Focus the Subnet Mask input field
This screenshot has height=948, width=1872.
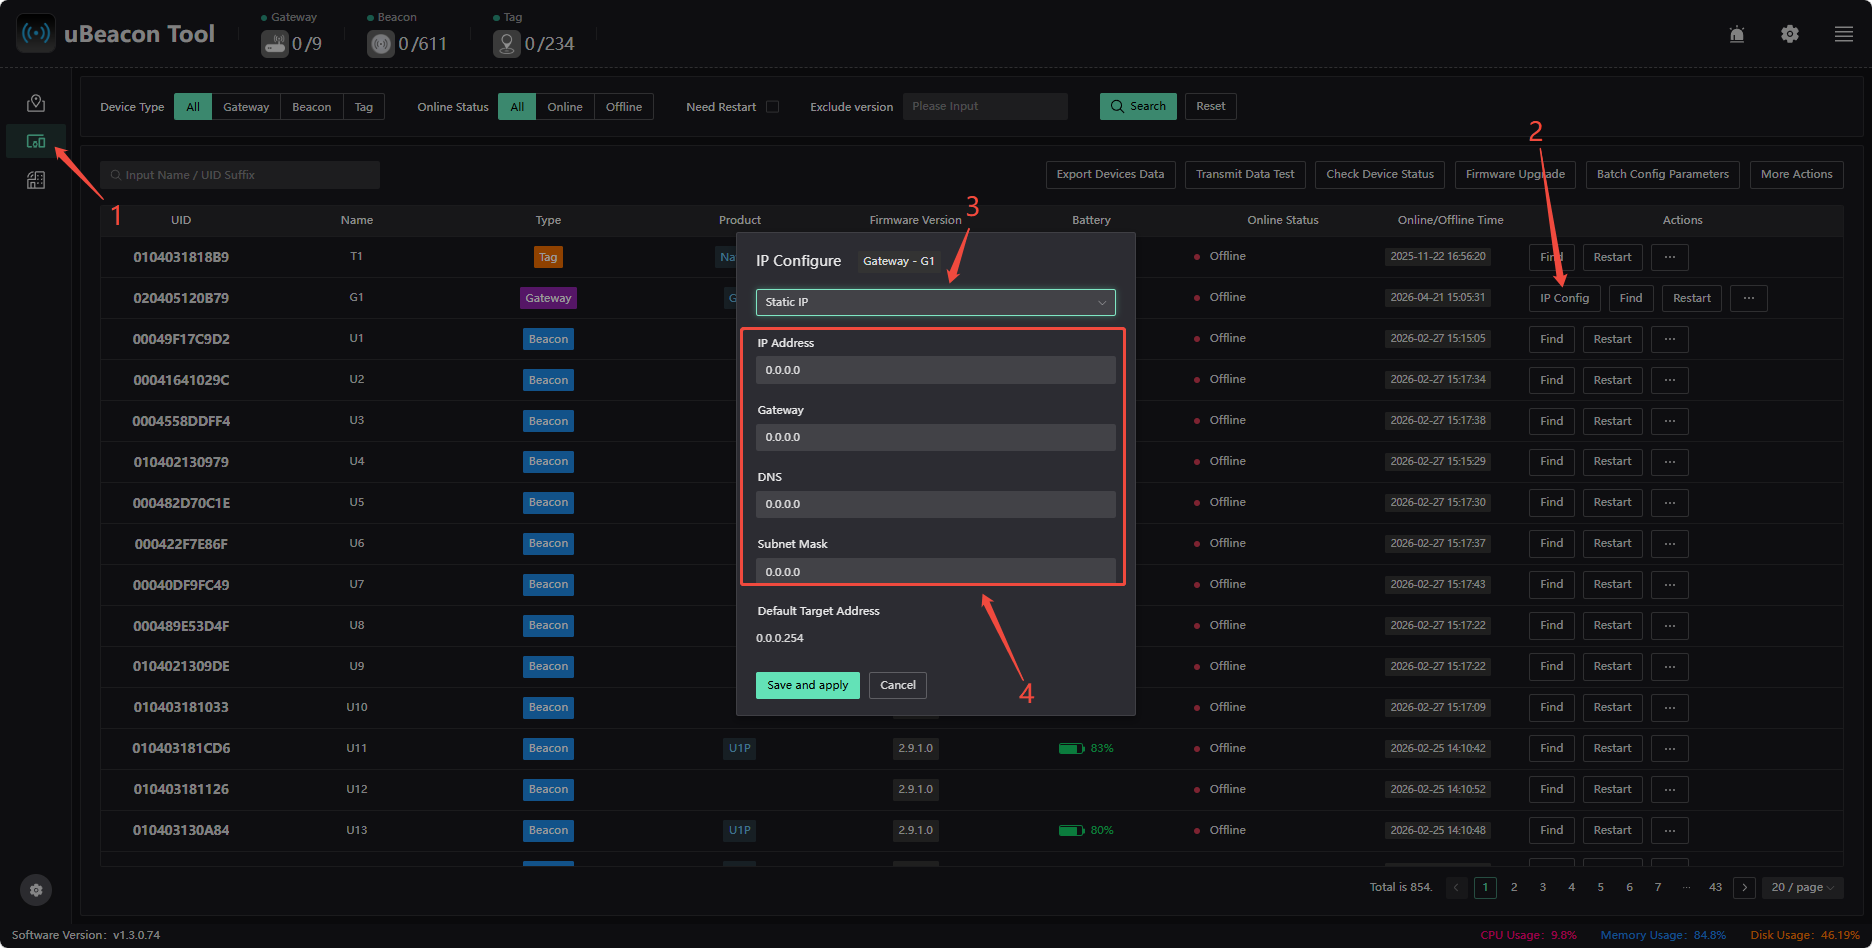(x=936, y=571)
